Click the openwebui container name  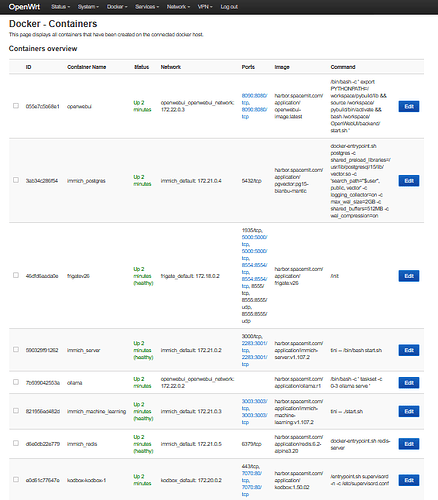coord(79,107)
